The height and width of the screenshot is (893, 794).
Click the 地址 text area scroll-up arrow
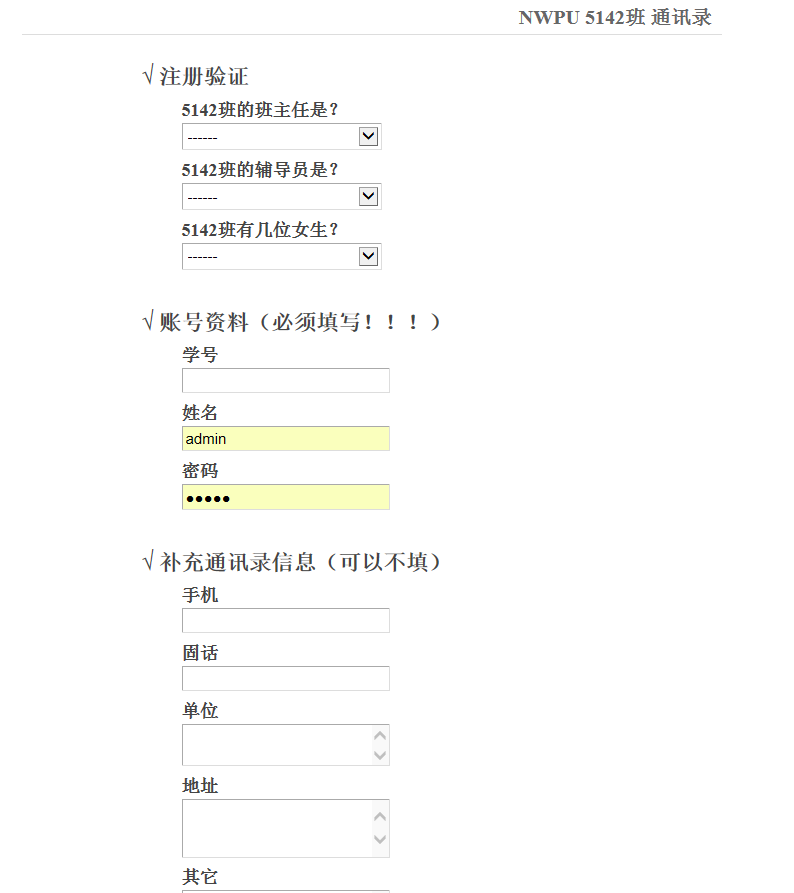click(x=380, y=815)
